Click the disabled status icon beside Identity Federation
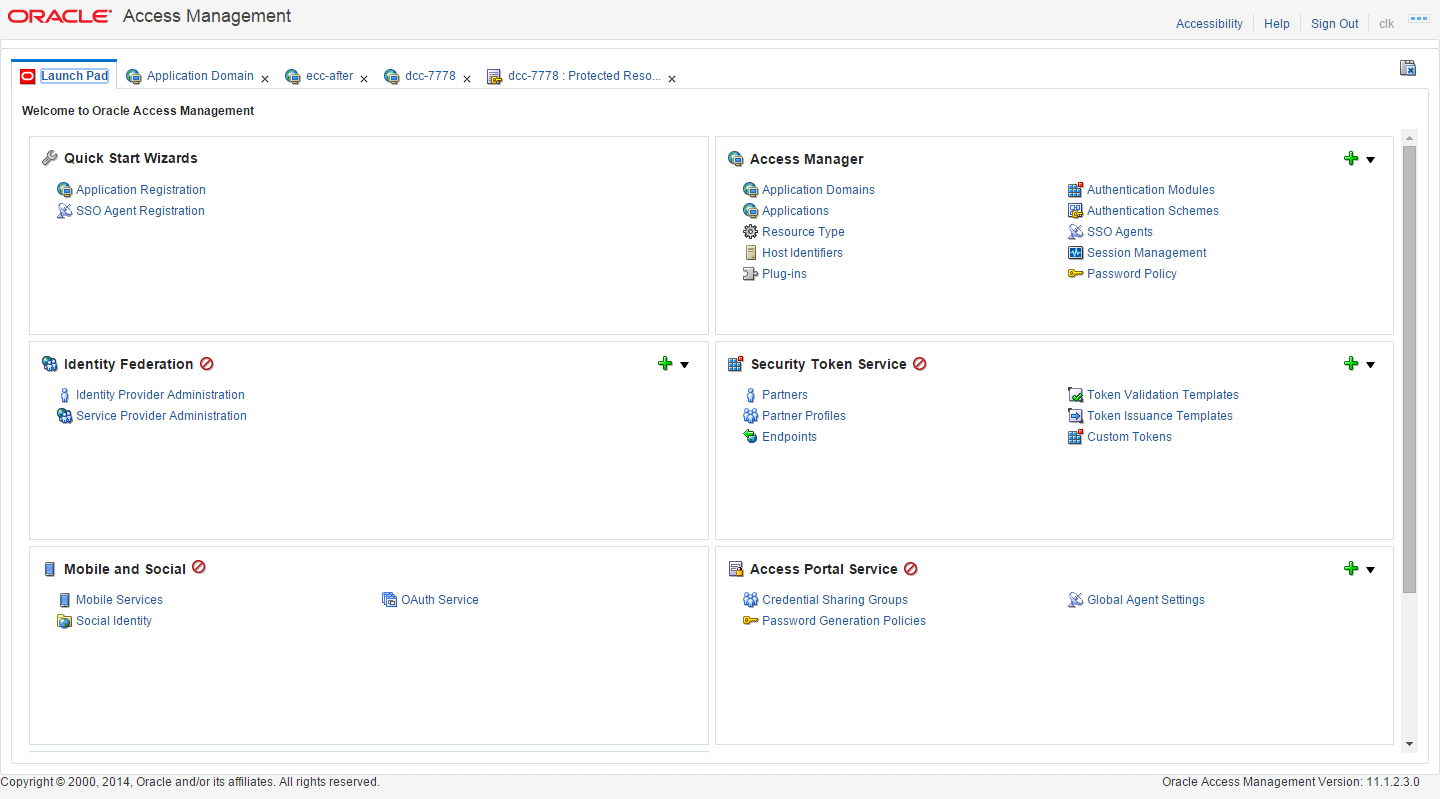The height and width of the screenshot is (799, 1440). pyautogui.click(x=207, y=364)
